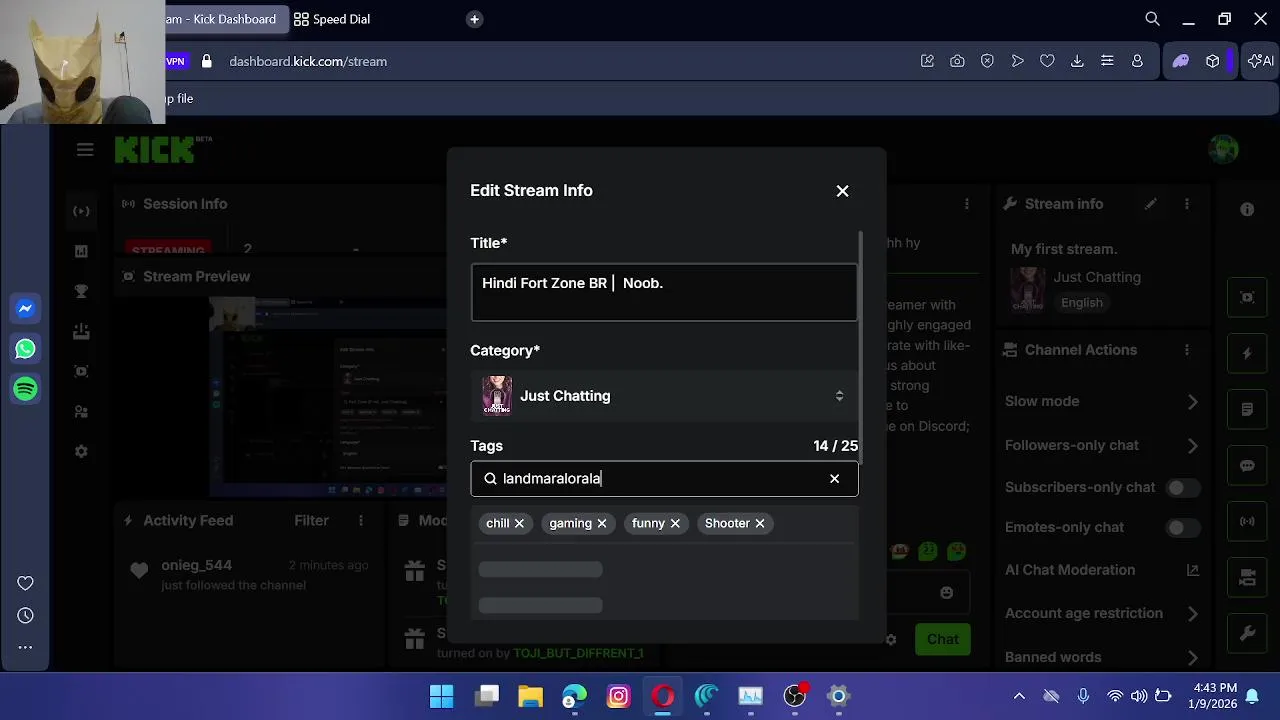The image size is (1280, 720).
Task: Close the Edit Stream Info dialog
Action: 842,191
